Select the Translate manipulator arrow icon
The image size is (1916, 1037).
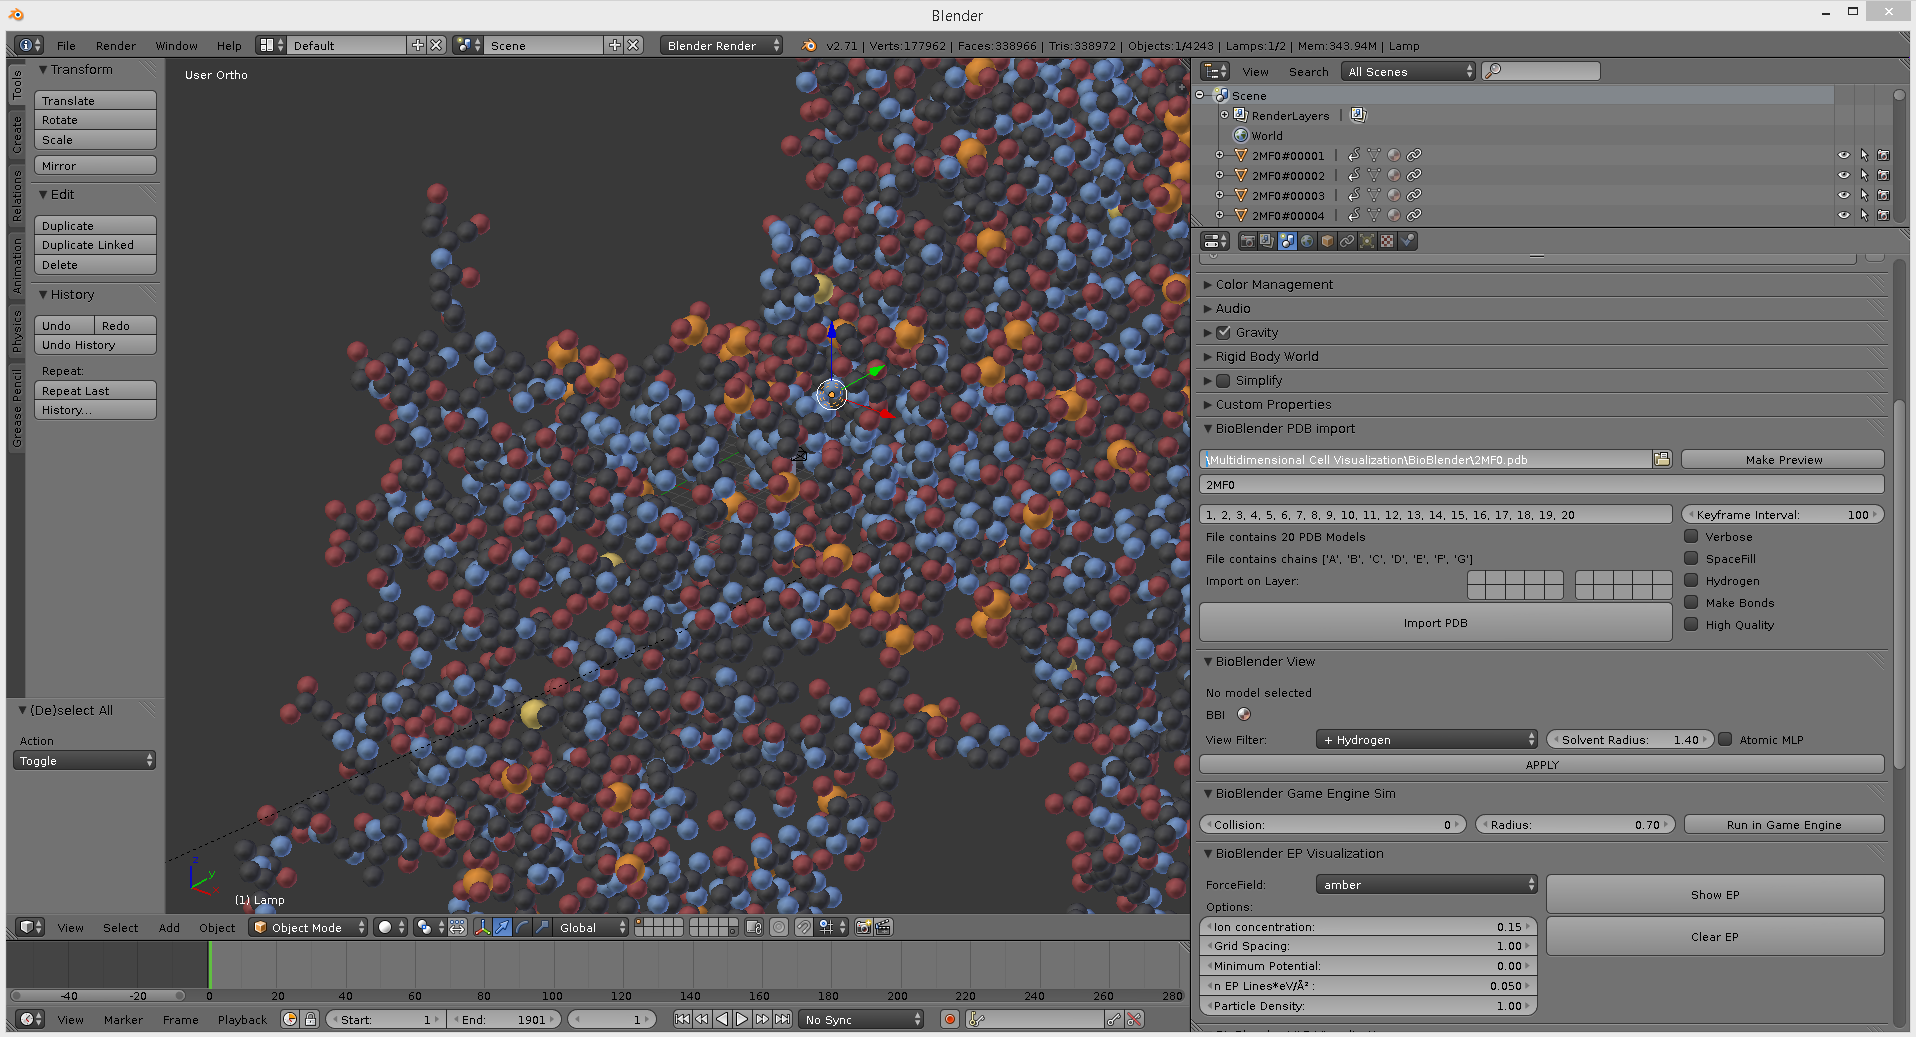coord(503,927)
